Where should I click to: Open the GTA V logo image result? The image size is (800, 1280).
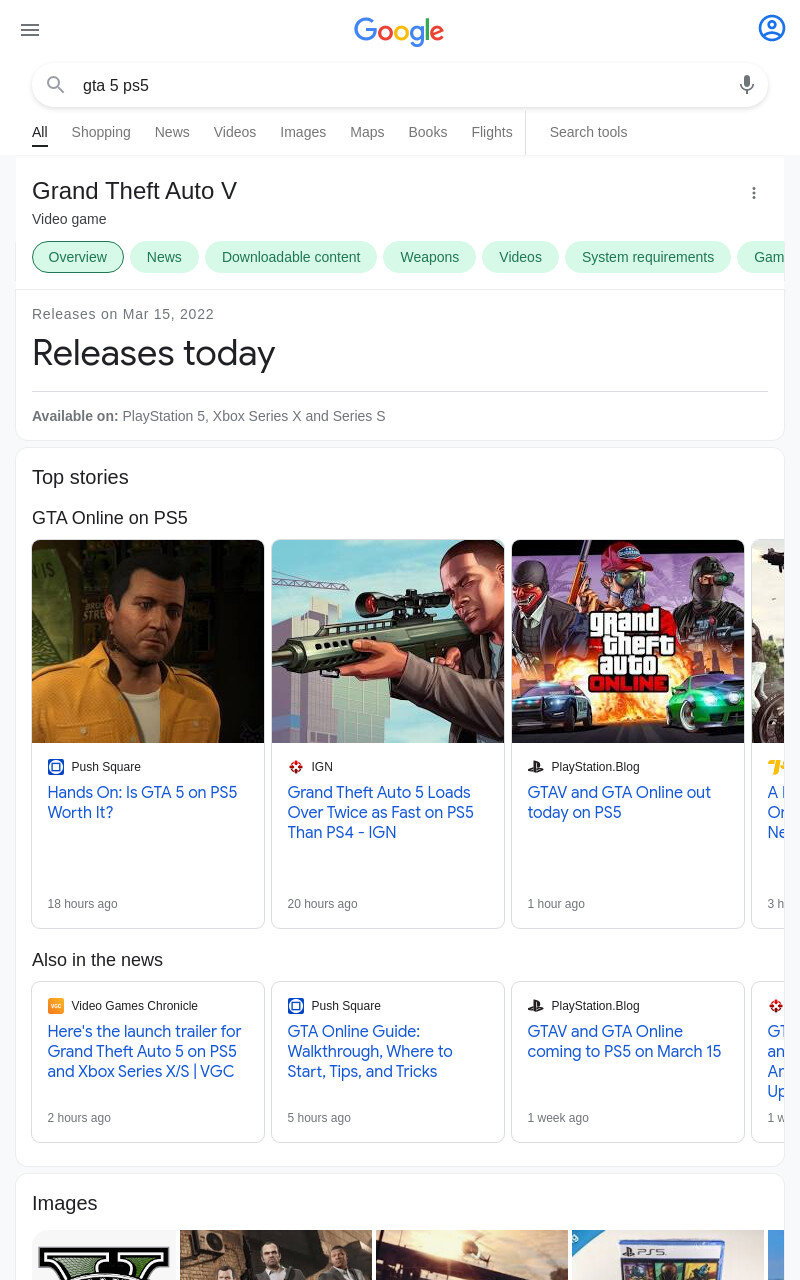[x=104, y=1255]
